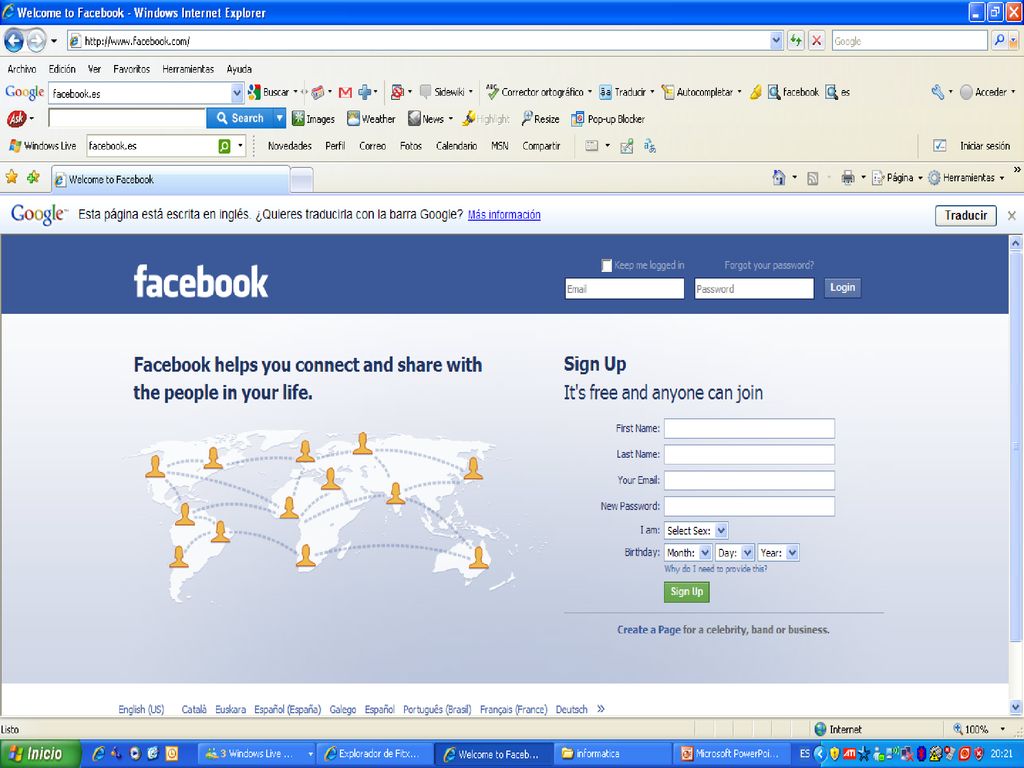Open the Ayuda menu
The image size is (1024, 768).
[239, 69]
